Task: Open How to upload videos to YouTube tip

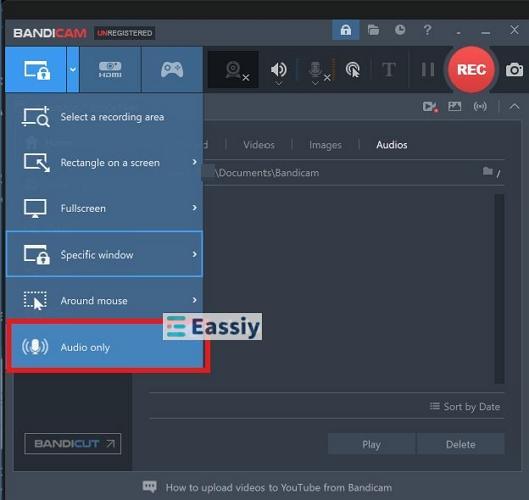Action: click(279, 488)
